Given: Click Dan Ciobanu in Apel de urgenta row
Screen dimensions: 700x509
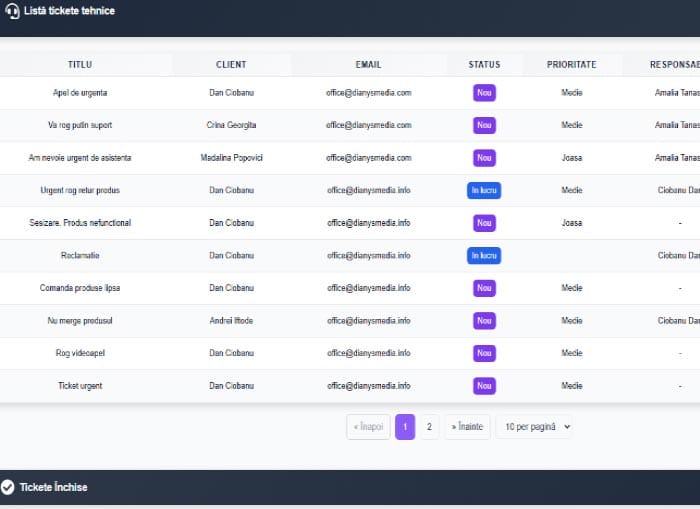Looking at the screenshot, I should point(231,93).
